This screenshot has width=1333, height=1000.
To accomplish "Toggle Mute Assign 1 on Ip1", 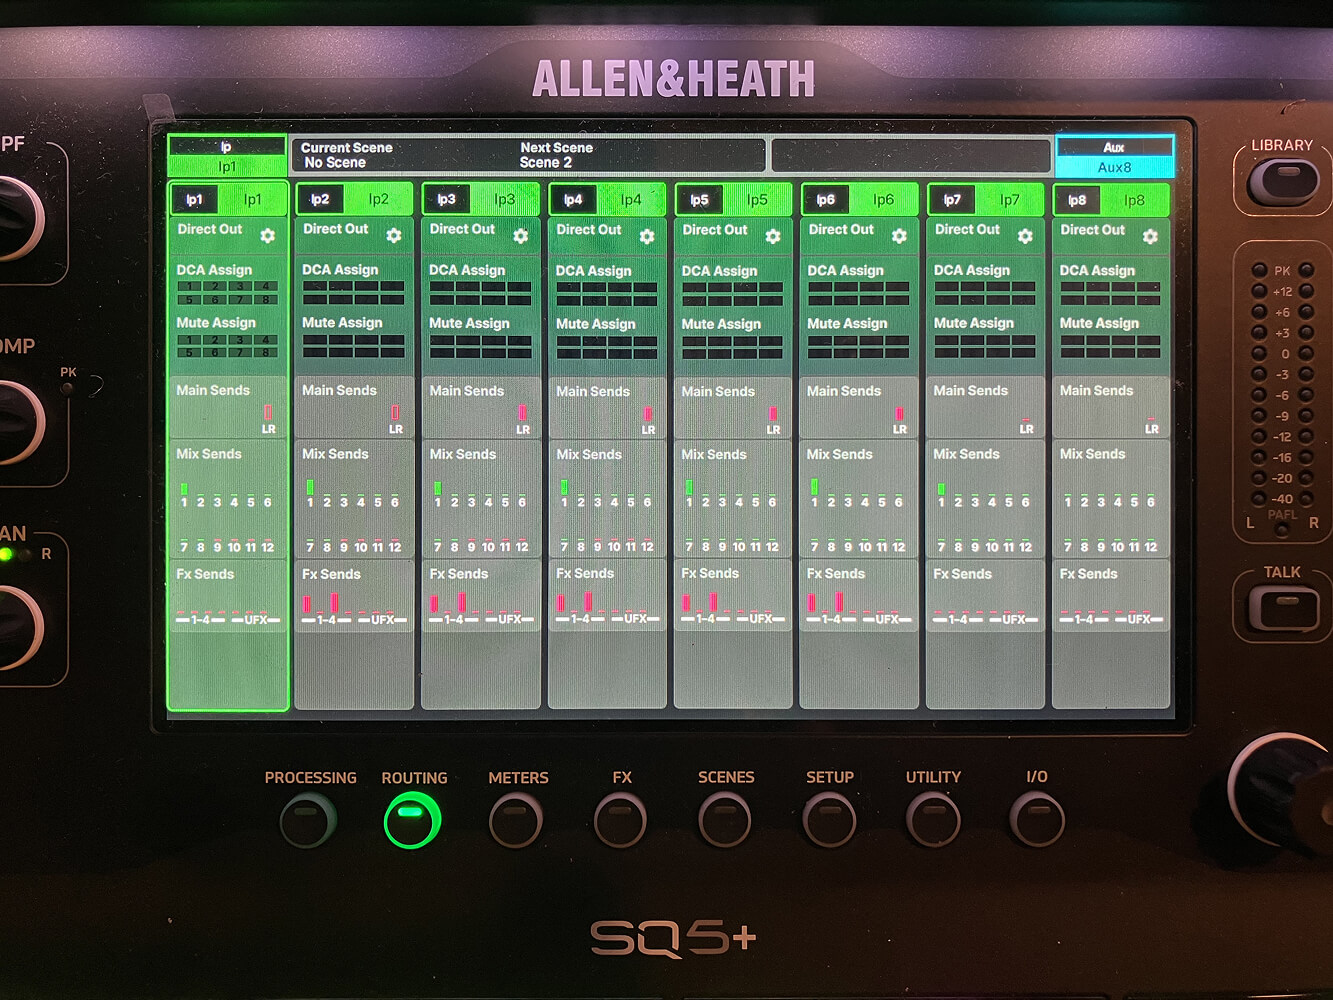I will tap(190, 339).
